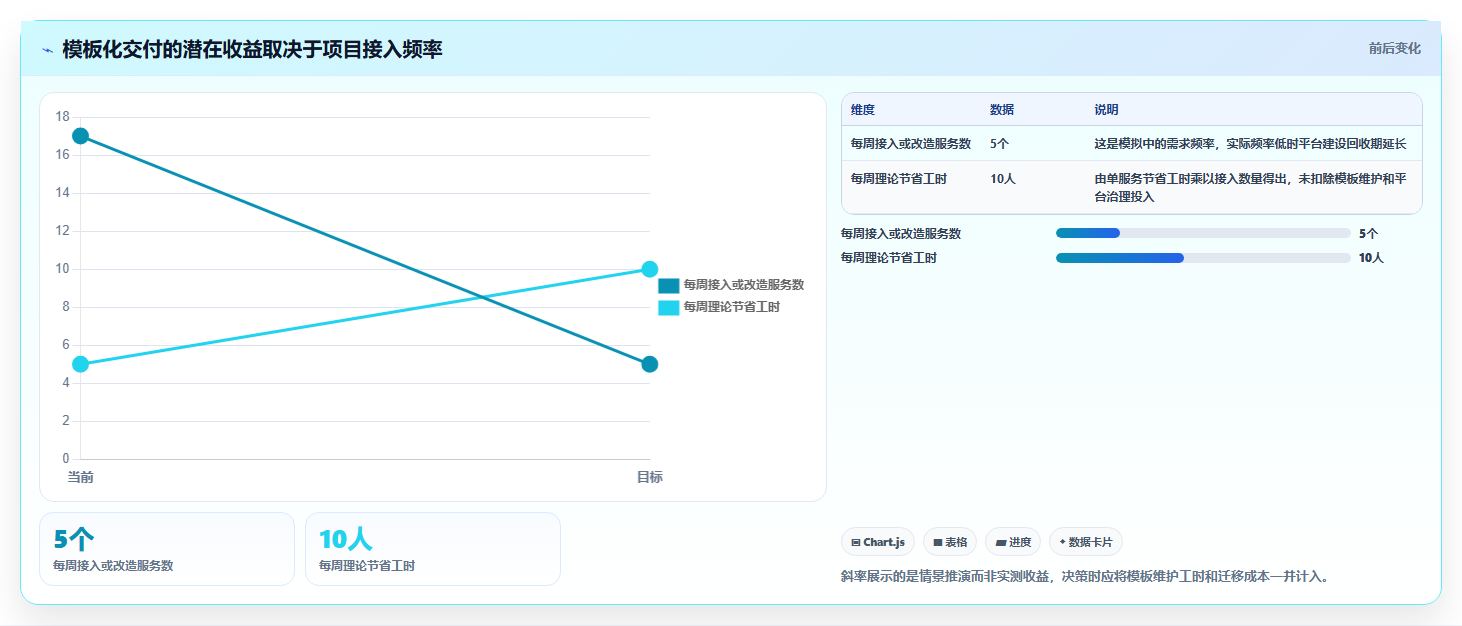Click the footnote starting 斜率展示的是情景推演

pyautogui.click(x=1085, y=577)
